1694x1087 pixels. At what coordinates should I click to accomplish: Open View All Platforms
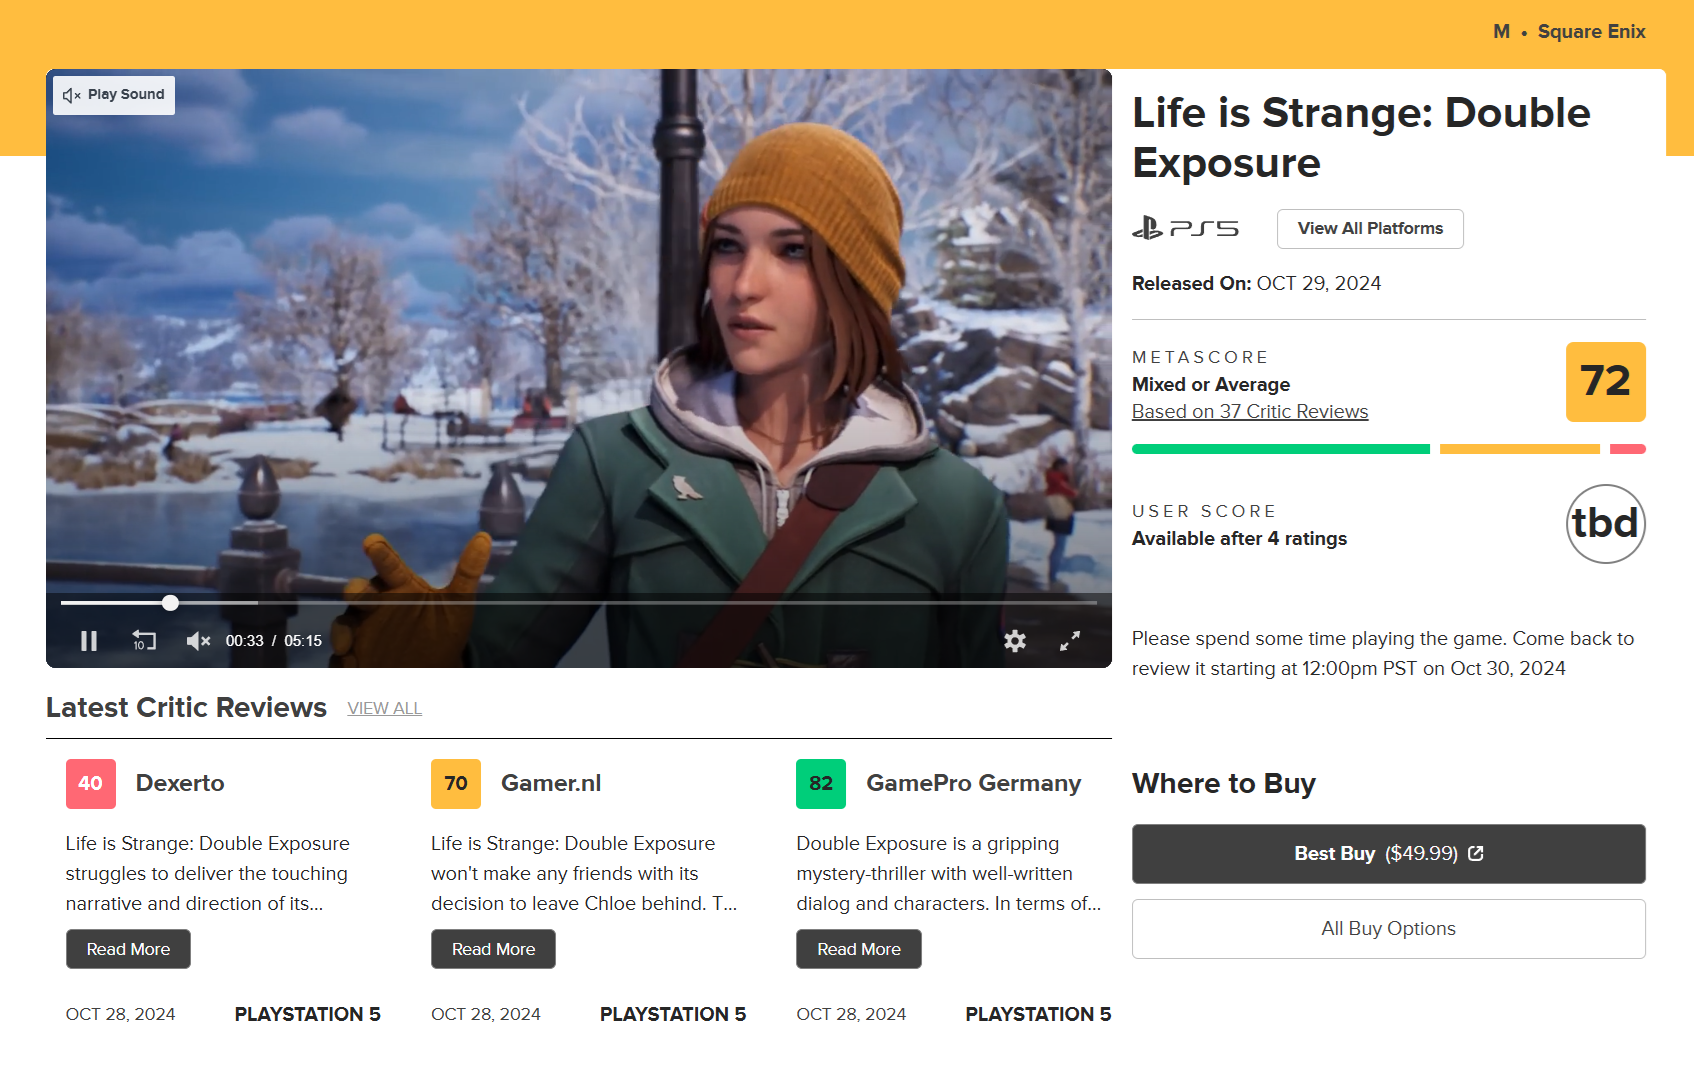[x=1370, y=229]
